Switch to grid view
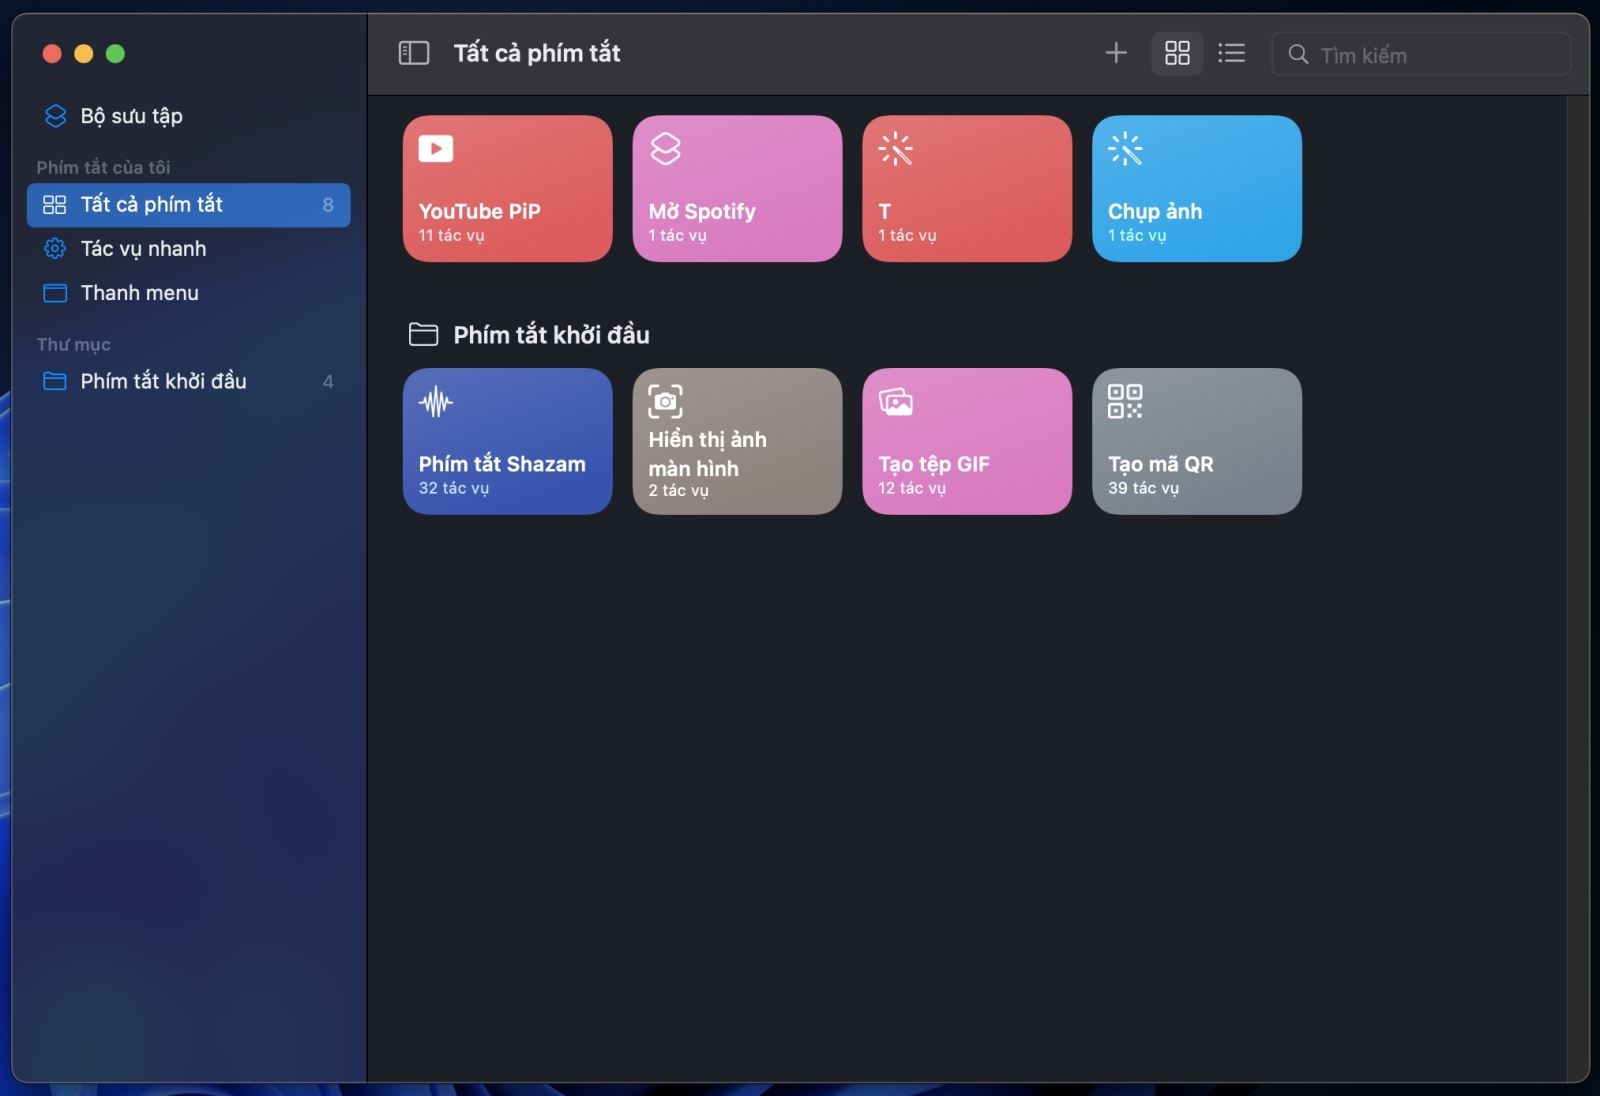The width and height of the screenshot is (1600, 1096). pos(1177,53)
